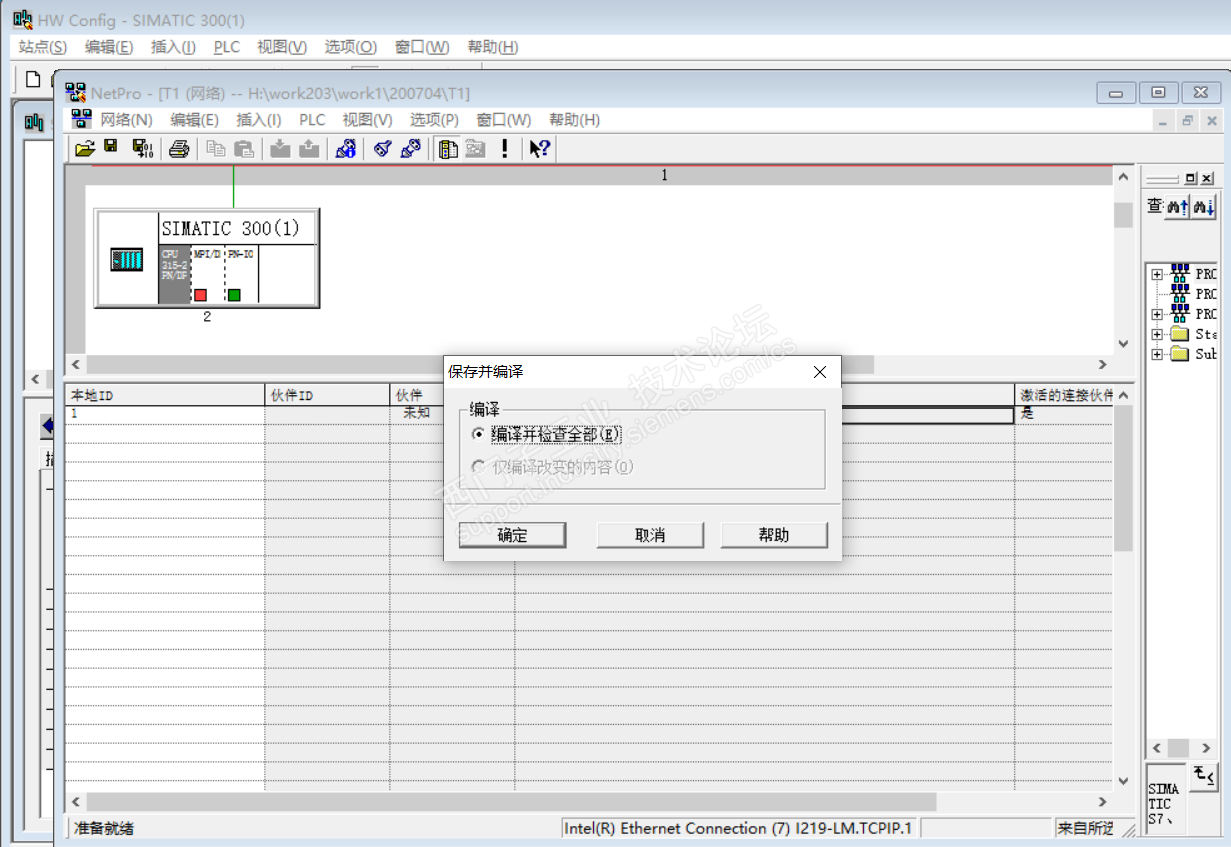Viewport: 1231px width, 847px height.
Task: Select the 仅编译改变的内容 radio button
Action: pos(479,466)
